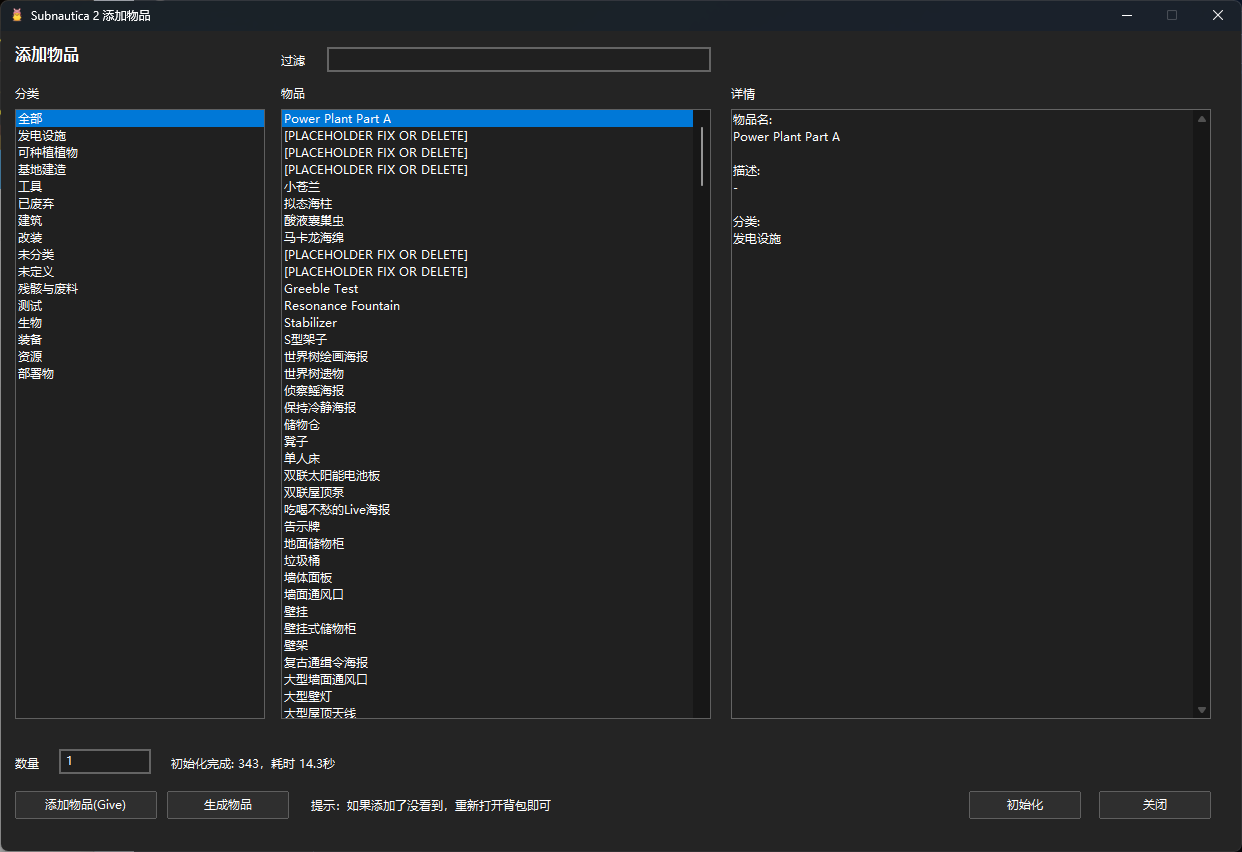Click the item list scrollbar thumb
The image size is (1242, 852).
[x=702, y=156]
